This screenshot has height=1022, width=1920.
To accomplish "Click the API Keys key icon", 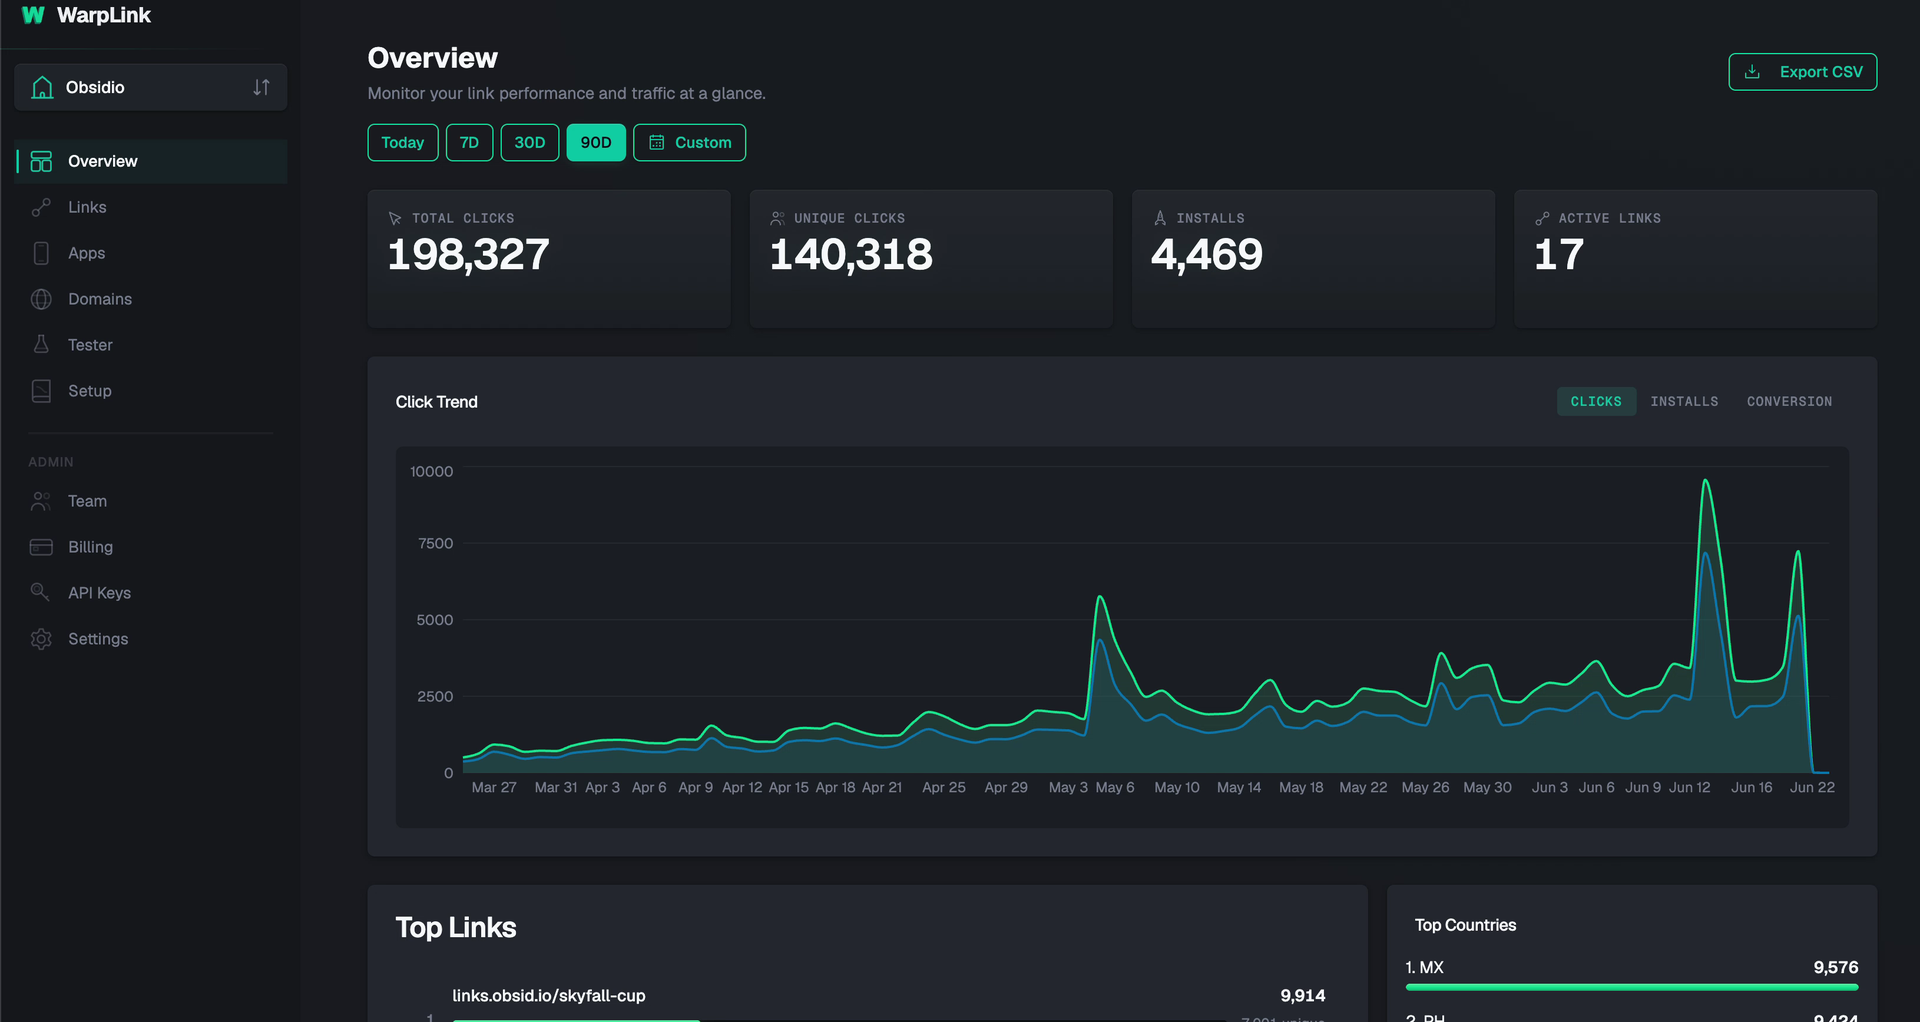I will coord(40,592).
